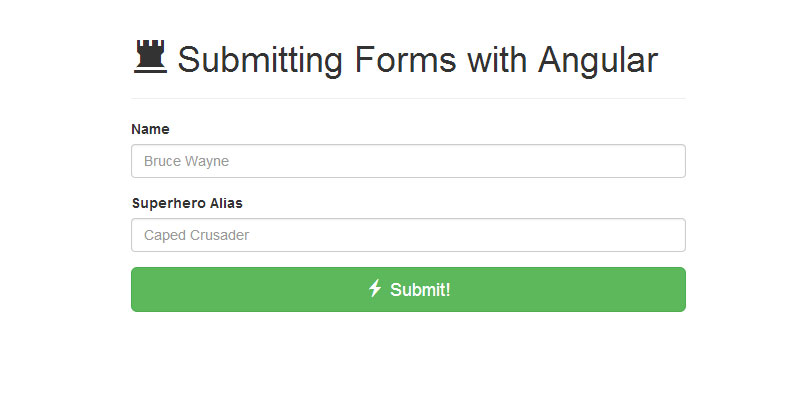Click the right edge of the Submit! button
This screenshot has width=800, height=400.
[677, 289]
